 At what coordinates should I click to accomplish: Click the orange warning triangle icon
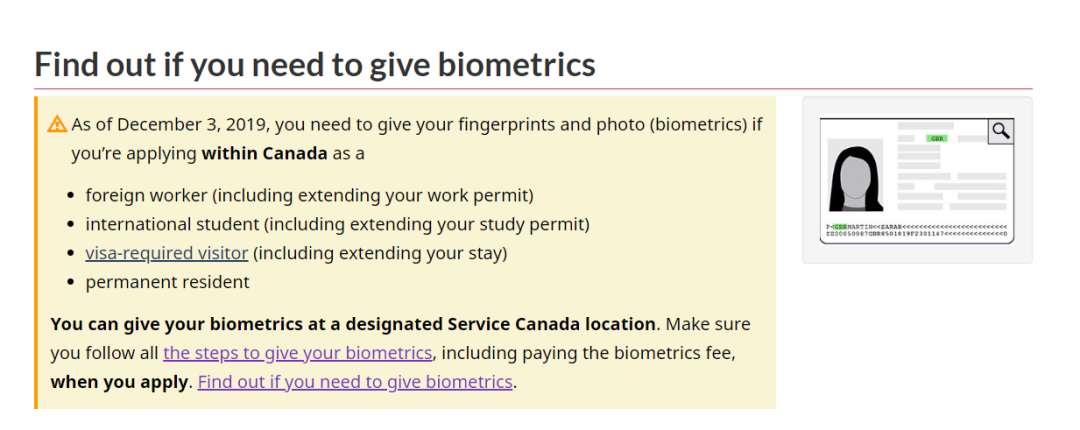(x=57, y=125)
